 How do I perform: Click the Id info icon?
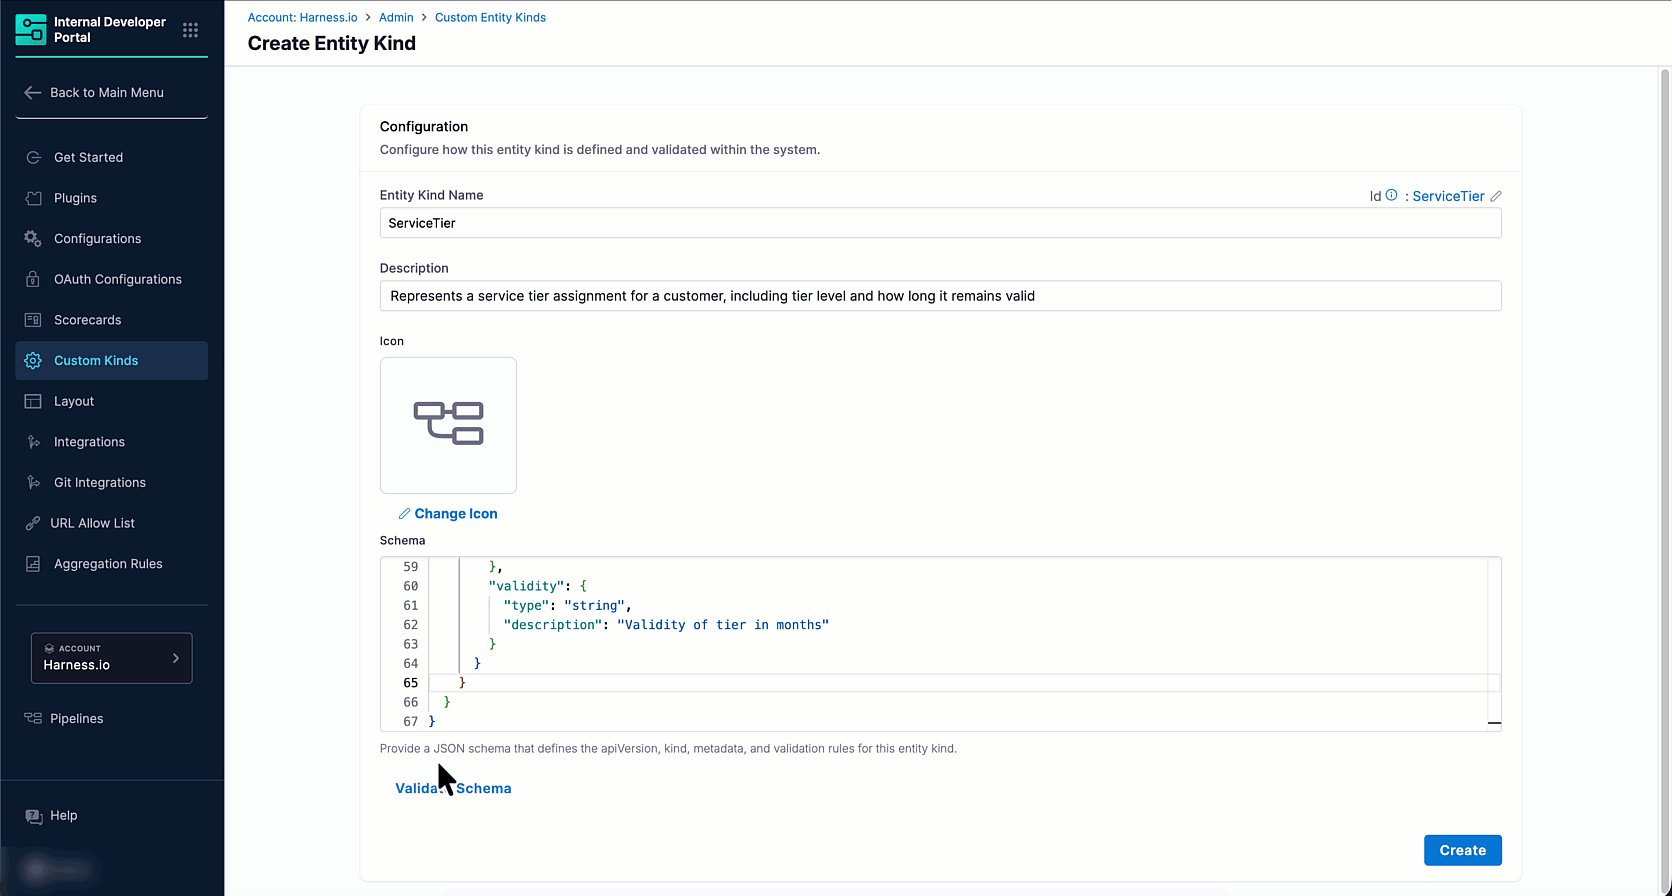[1391, 196]
